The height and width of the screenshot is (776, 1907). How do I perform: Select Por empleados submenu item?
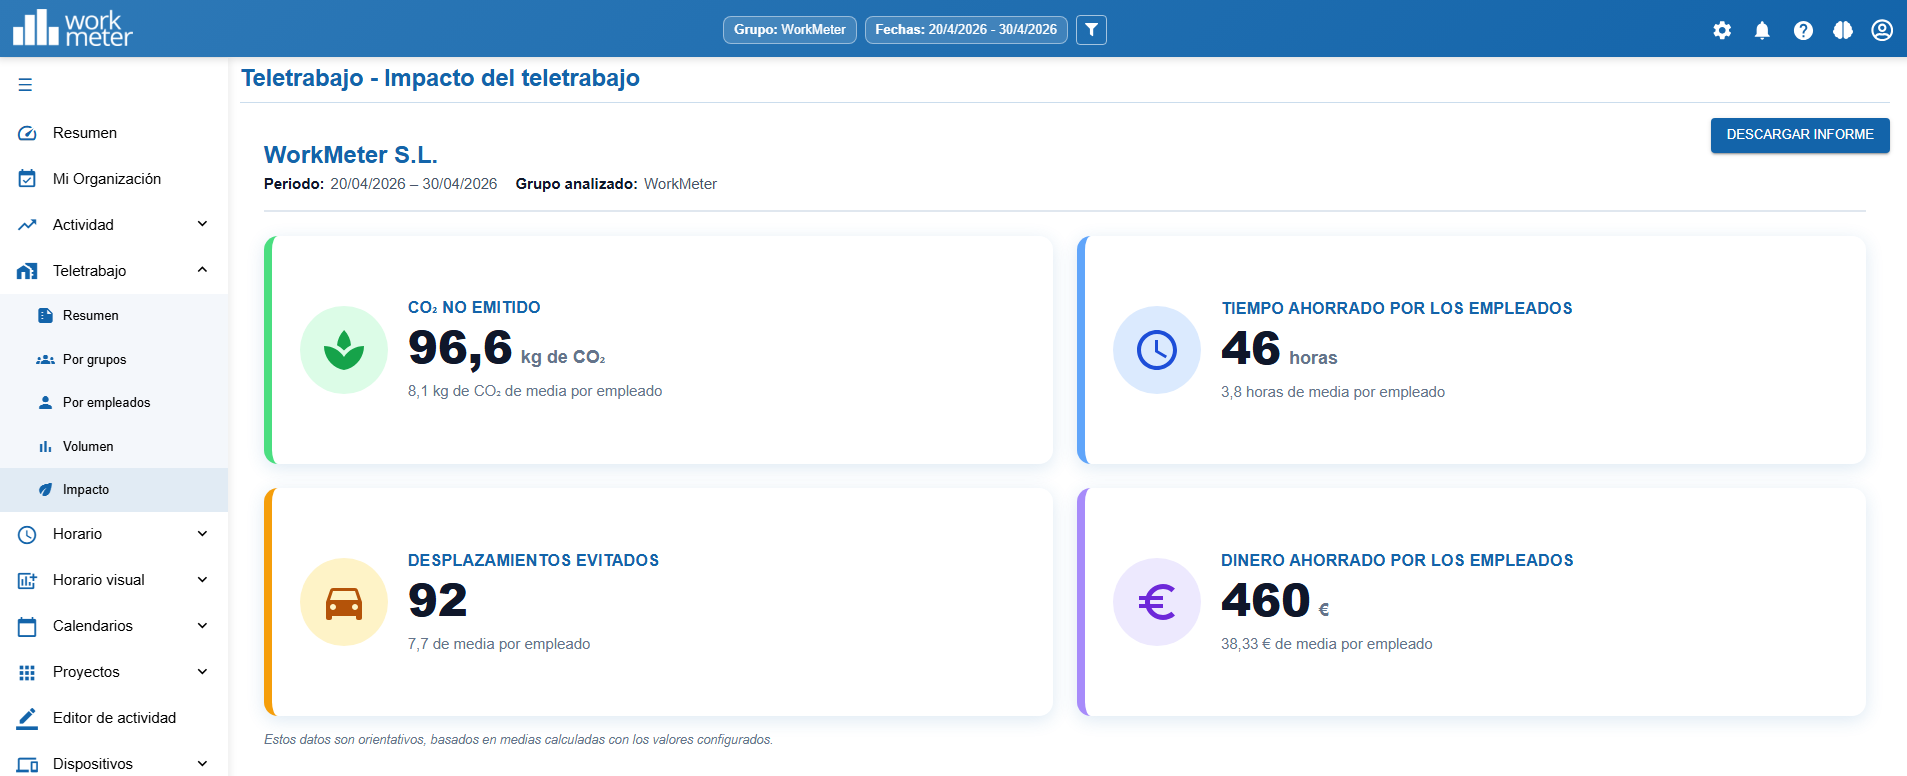[114, 403]
